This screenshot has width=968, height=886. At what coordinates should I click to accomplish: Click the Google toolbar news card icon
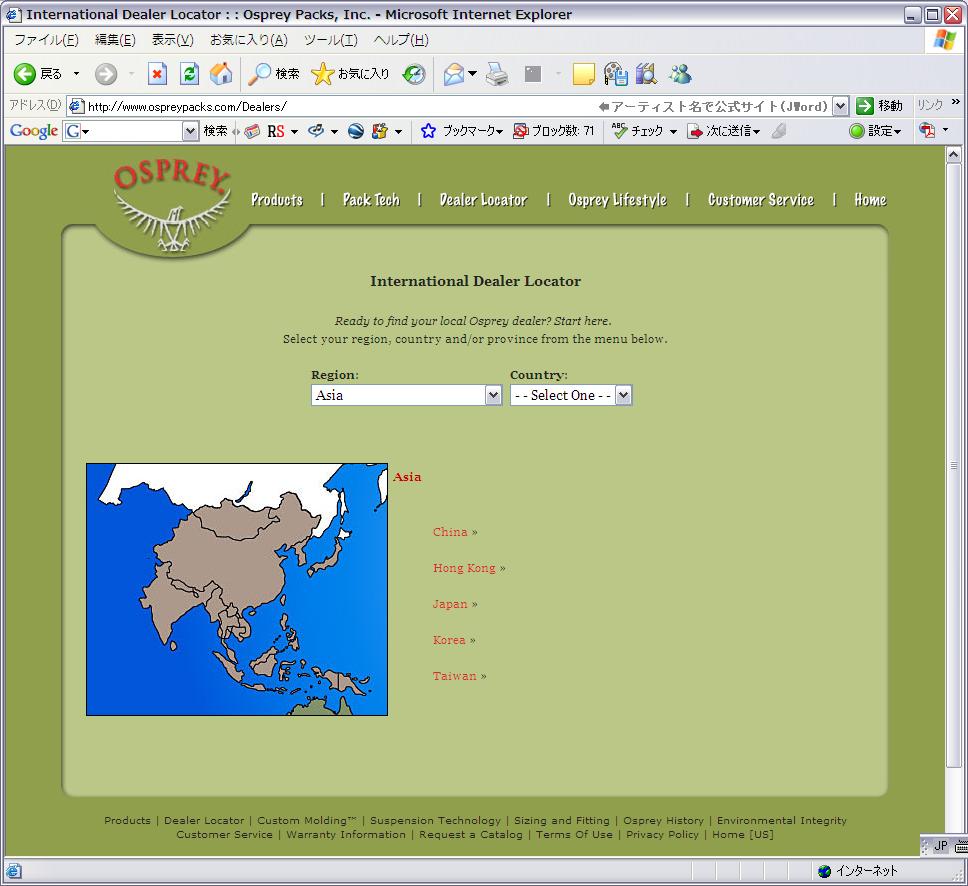tap(252, 131)
